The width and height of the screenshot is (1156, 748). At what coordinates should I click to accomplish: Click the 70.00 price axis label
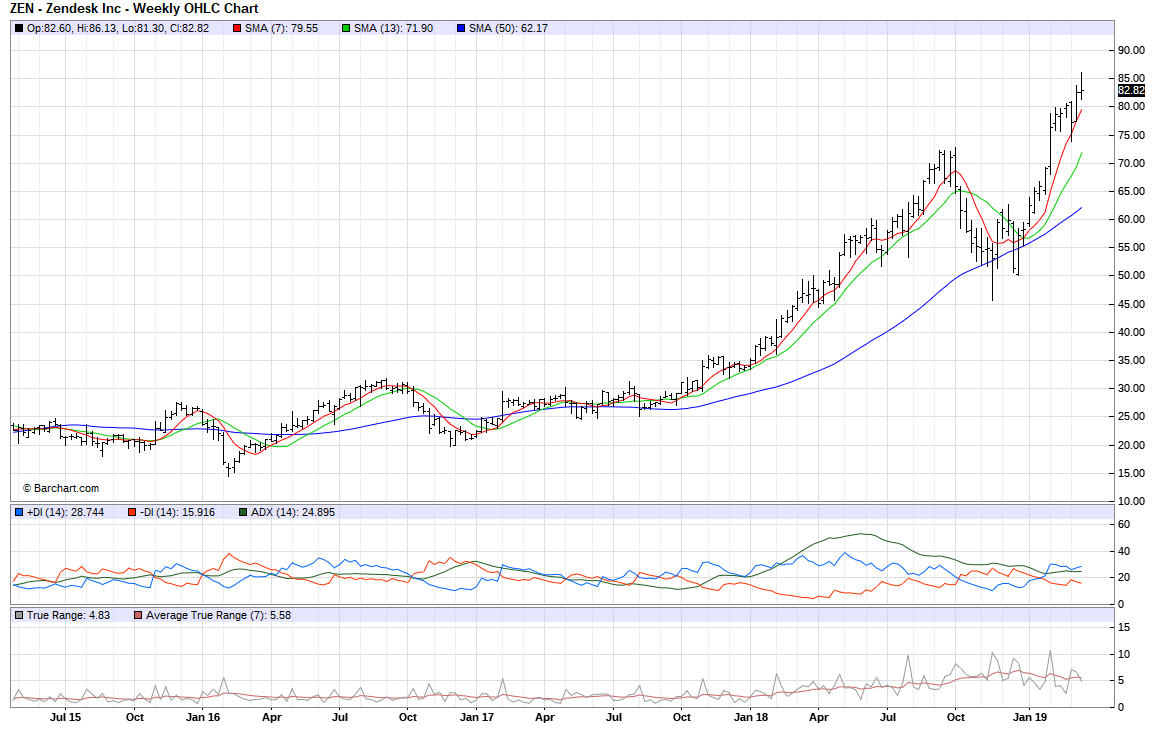1131,163
